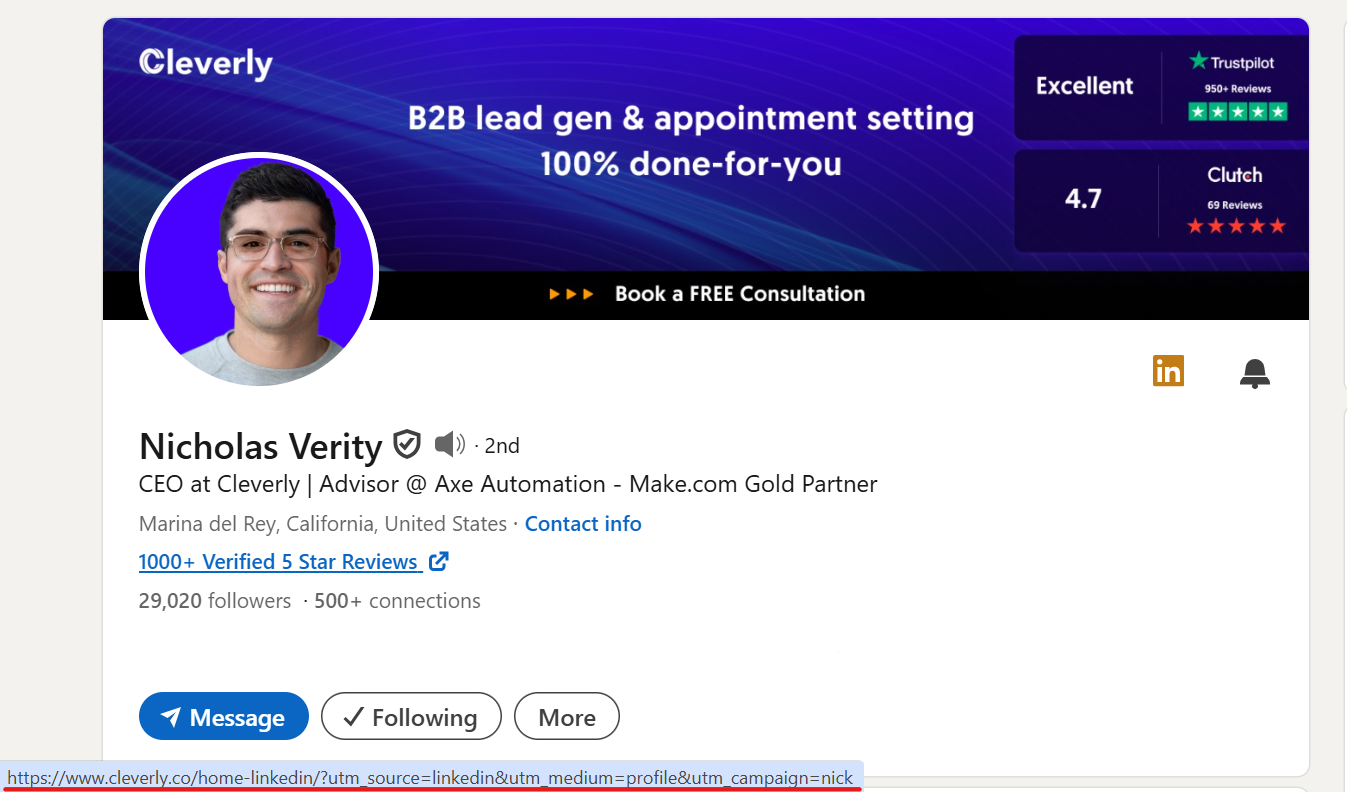Click the 29,020 followers count
The image size is (1347, 792).
click(215, 601)
